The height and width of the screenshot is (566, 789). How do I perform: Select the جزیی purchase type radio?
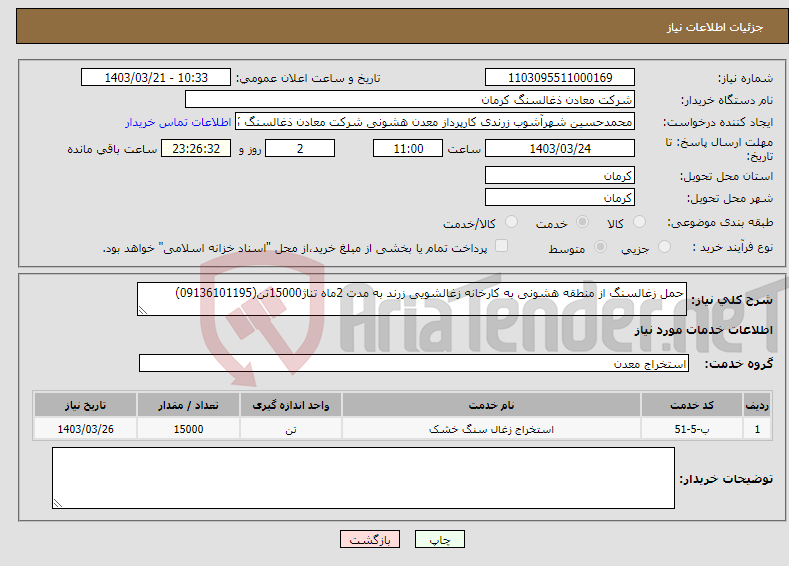tap(664, 247)
